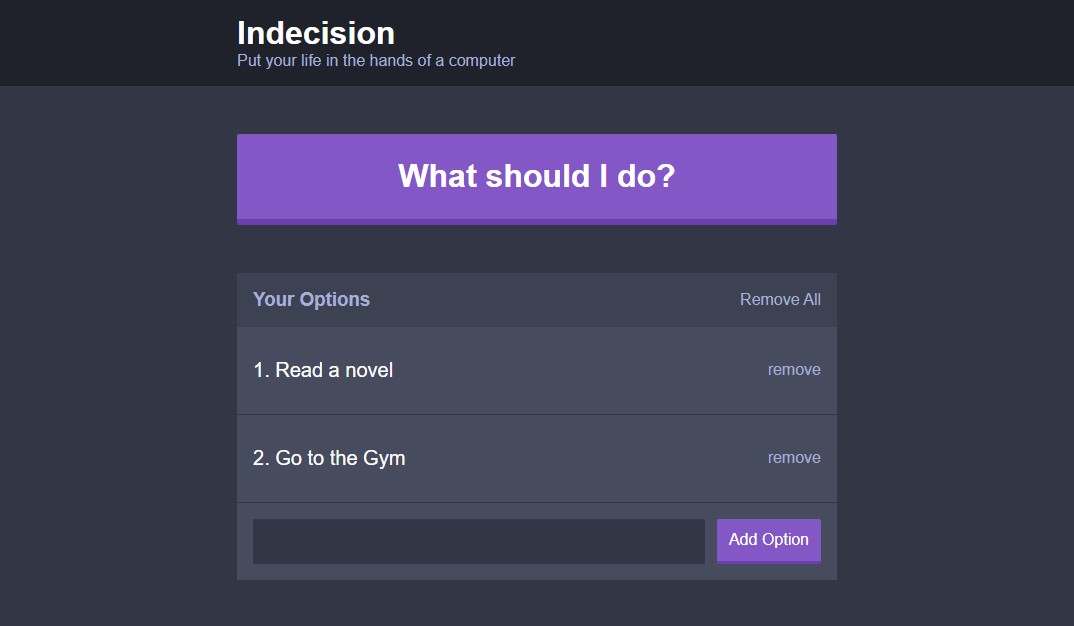Remove the "Go to the Gym" option
Screen dimensions: 1074x626
pos(794,458)
